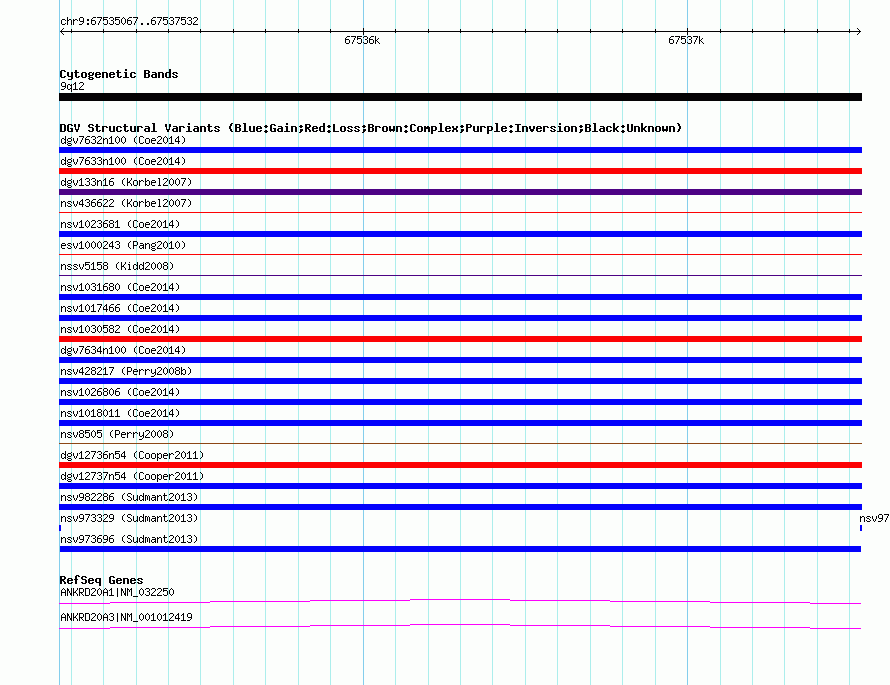This screenshot has height=685, width=890.
Task: Click gene label ANKRD20A1|NM_032250
Action: pyautogui.click(x=117, y=592)
